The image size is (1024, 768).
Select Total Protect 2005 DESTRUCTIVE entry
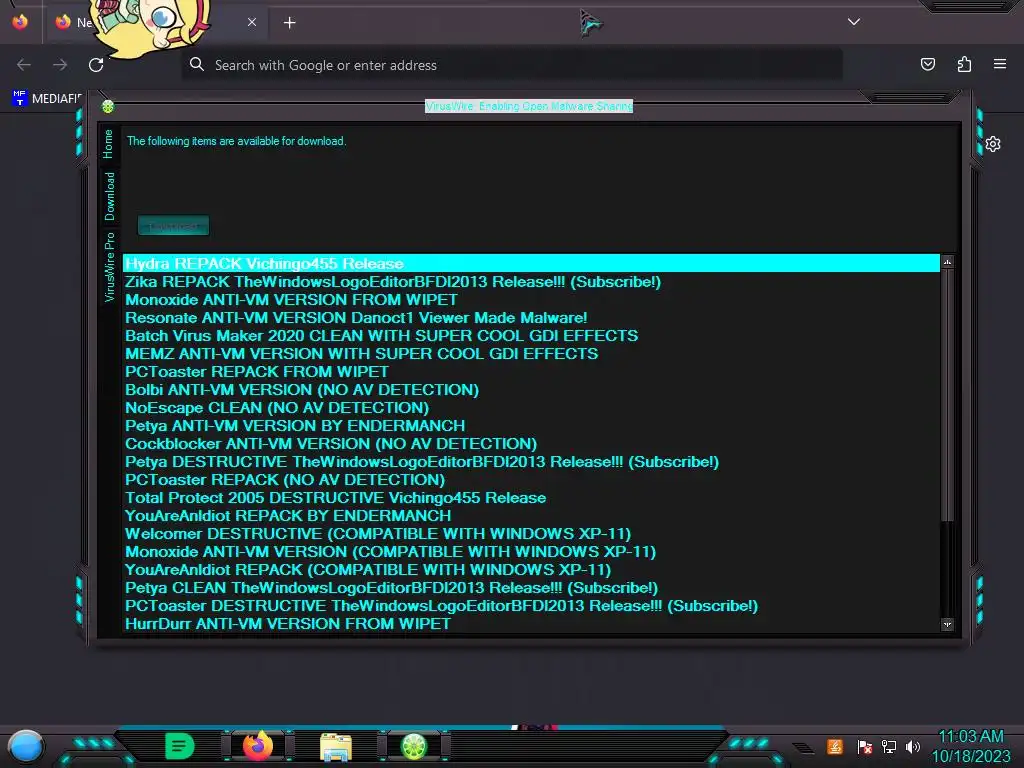(x=531, y=498)
